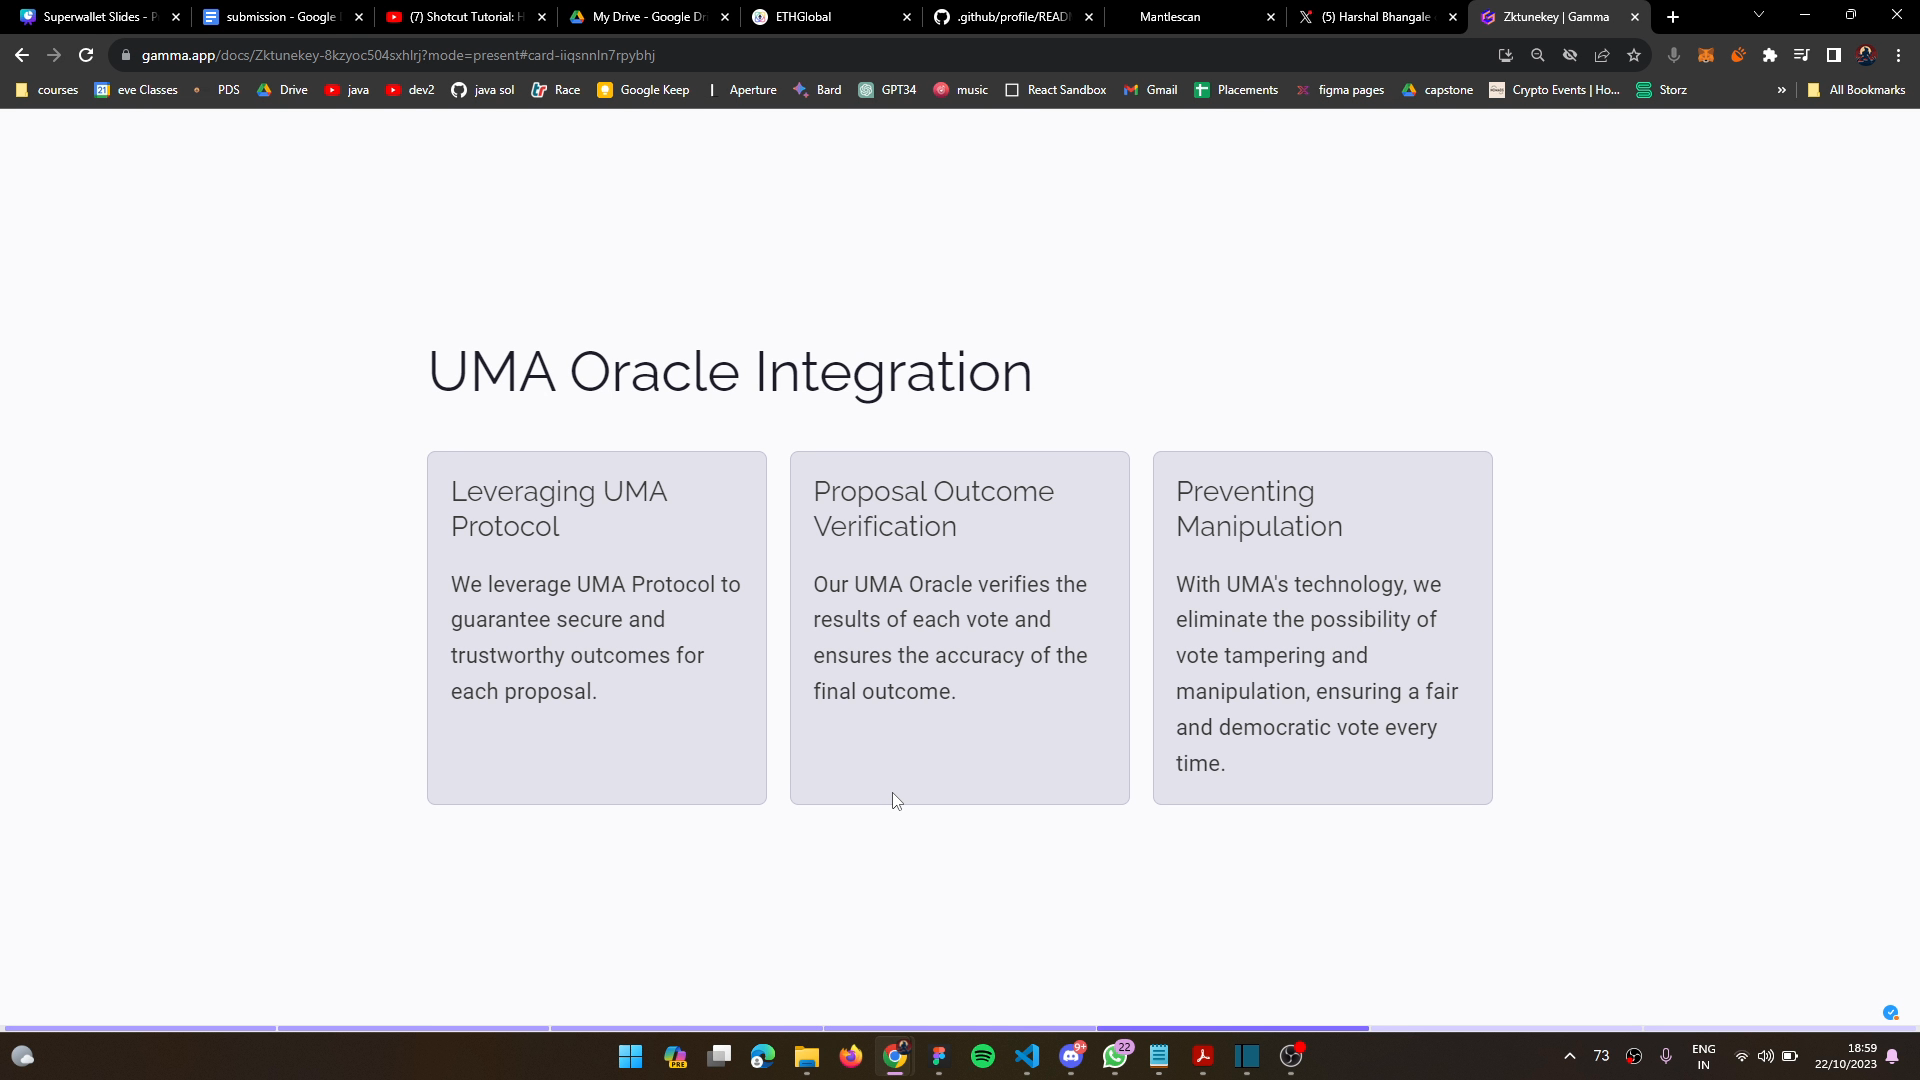View site information lock icon
This screenshot has width=1920, height=1080.
pos(125,55)
